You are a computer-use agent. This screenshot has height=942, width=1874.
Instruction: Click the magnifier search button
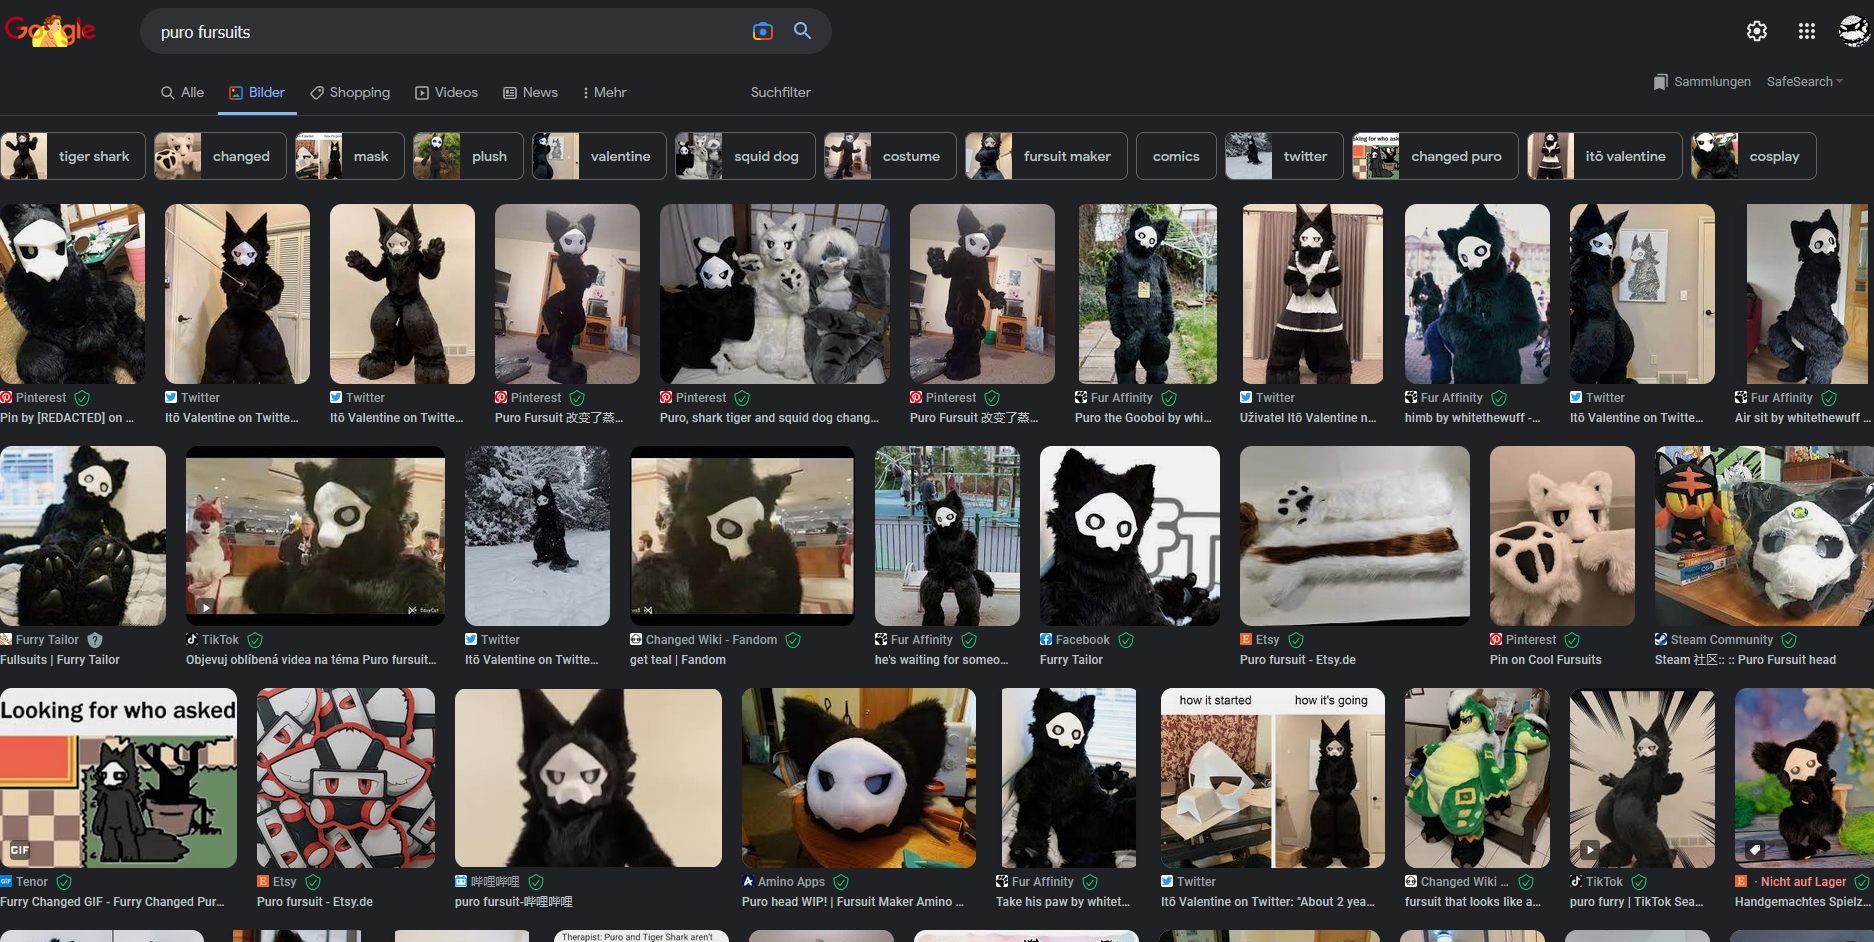pyautogui.click(x=802, y=31)
